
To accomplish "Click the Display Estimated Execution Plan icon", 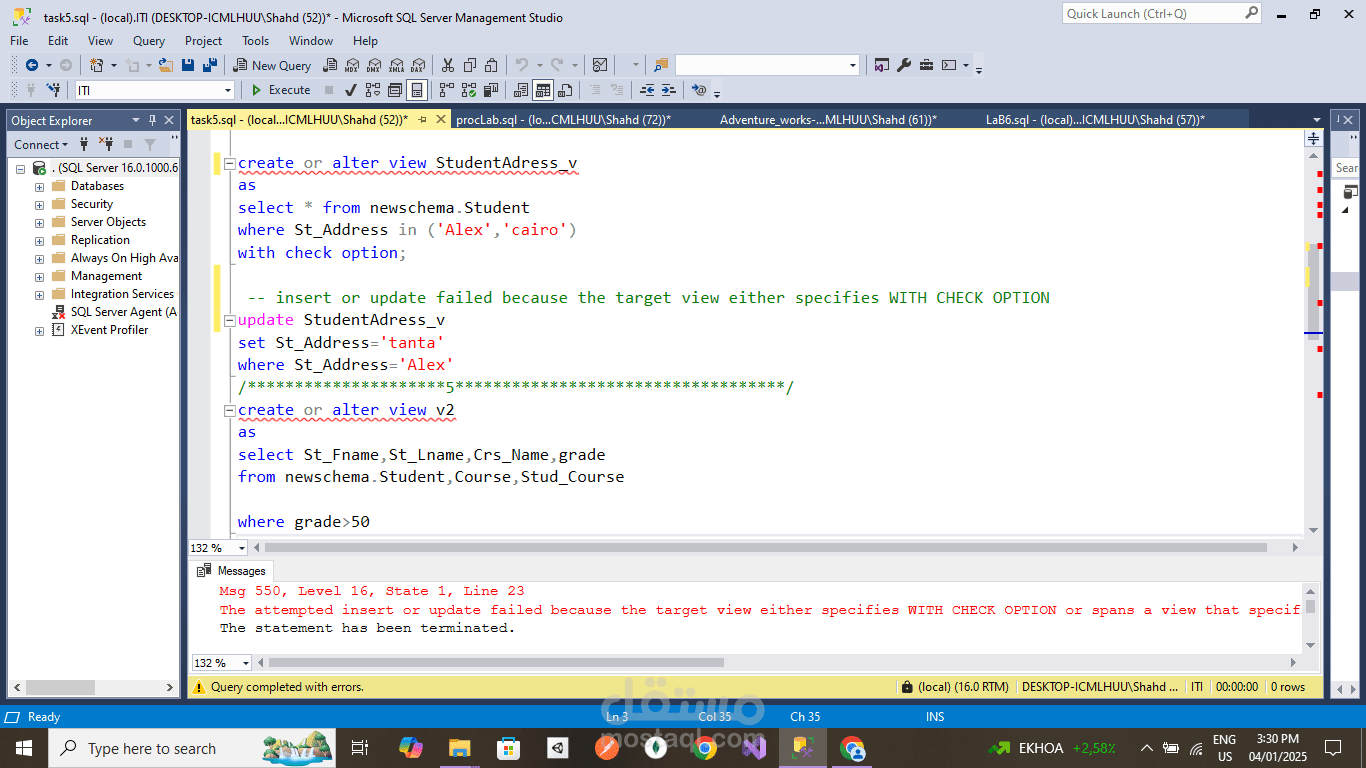I will (x=373, y=90).
